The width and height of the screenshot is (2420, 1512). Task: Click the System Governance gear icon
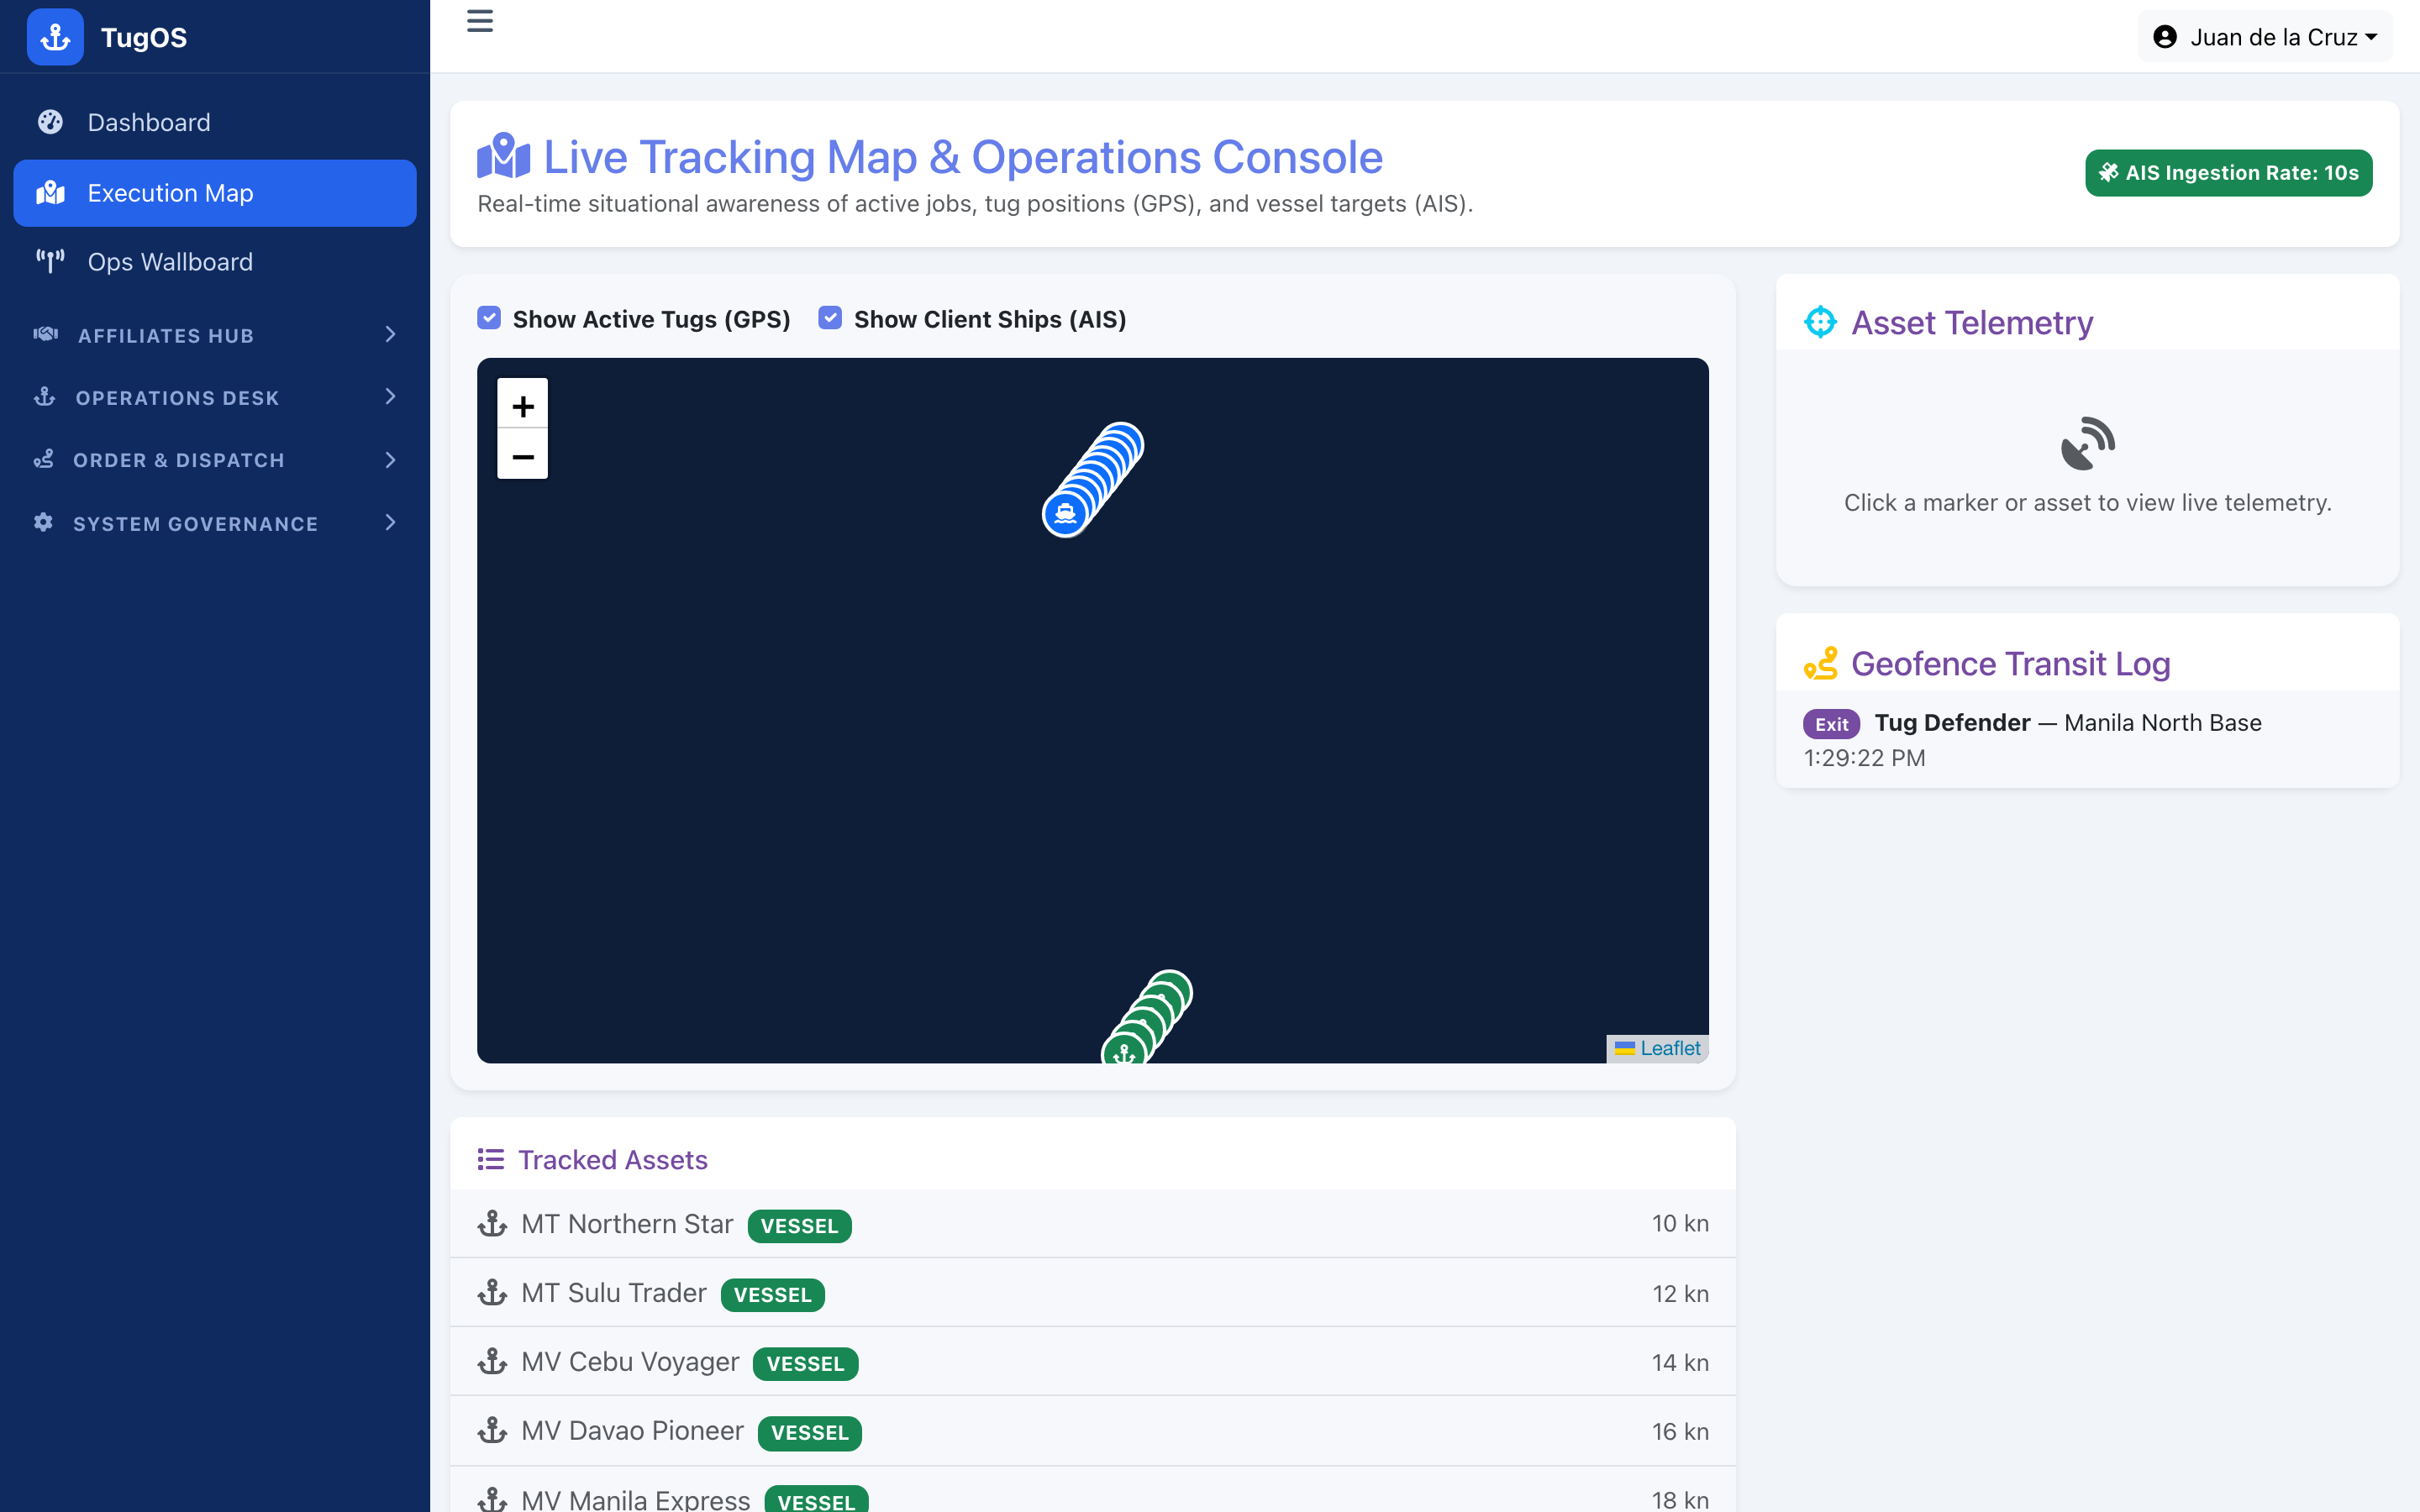[43, 522]
